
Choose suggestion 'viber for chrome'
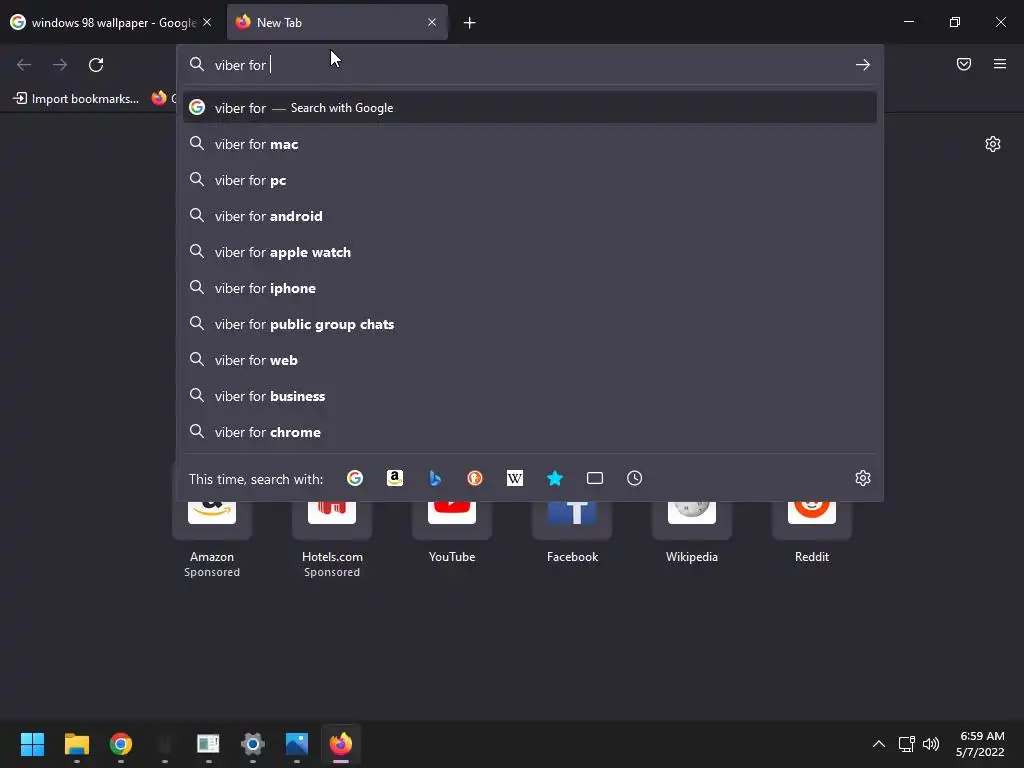[530, 432]
